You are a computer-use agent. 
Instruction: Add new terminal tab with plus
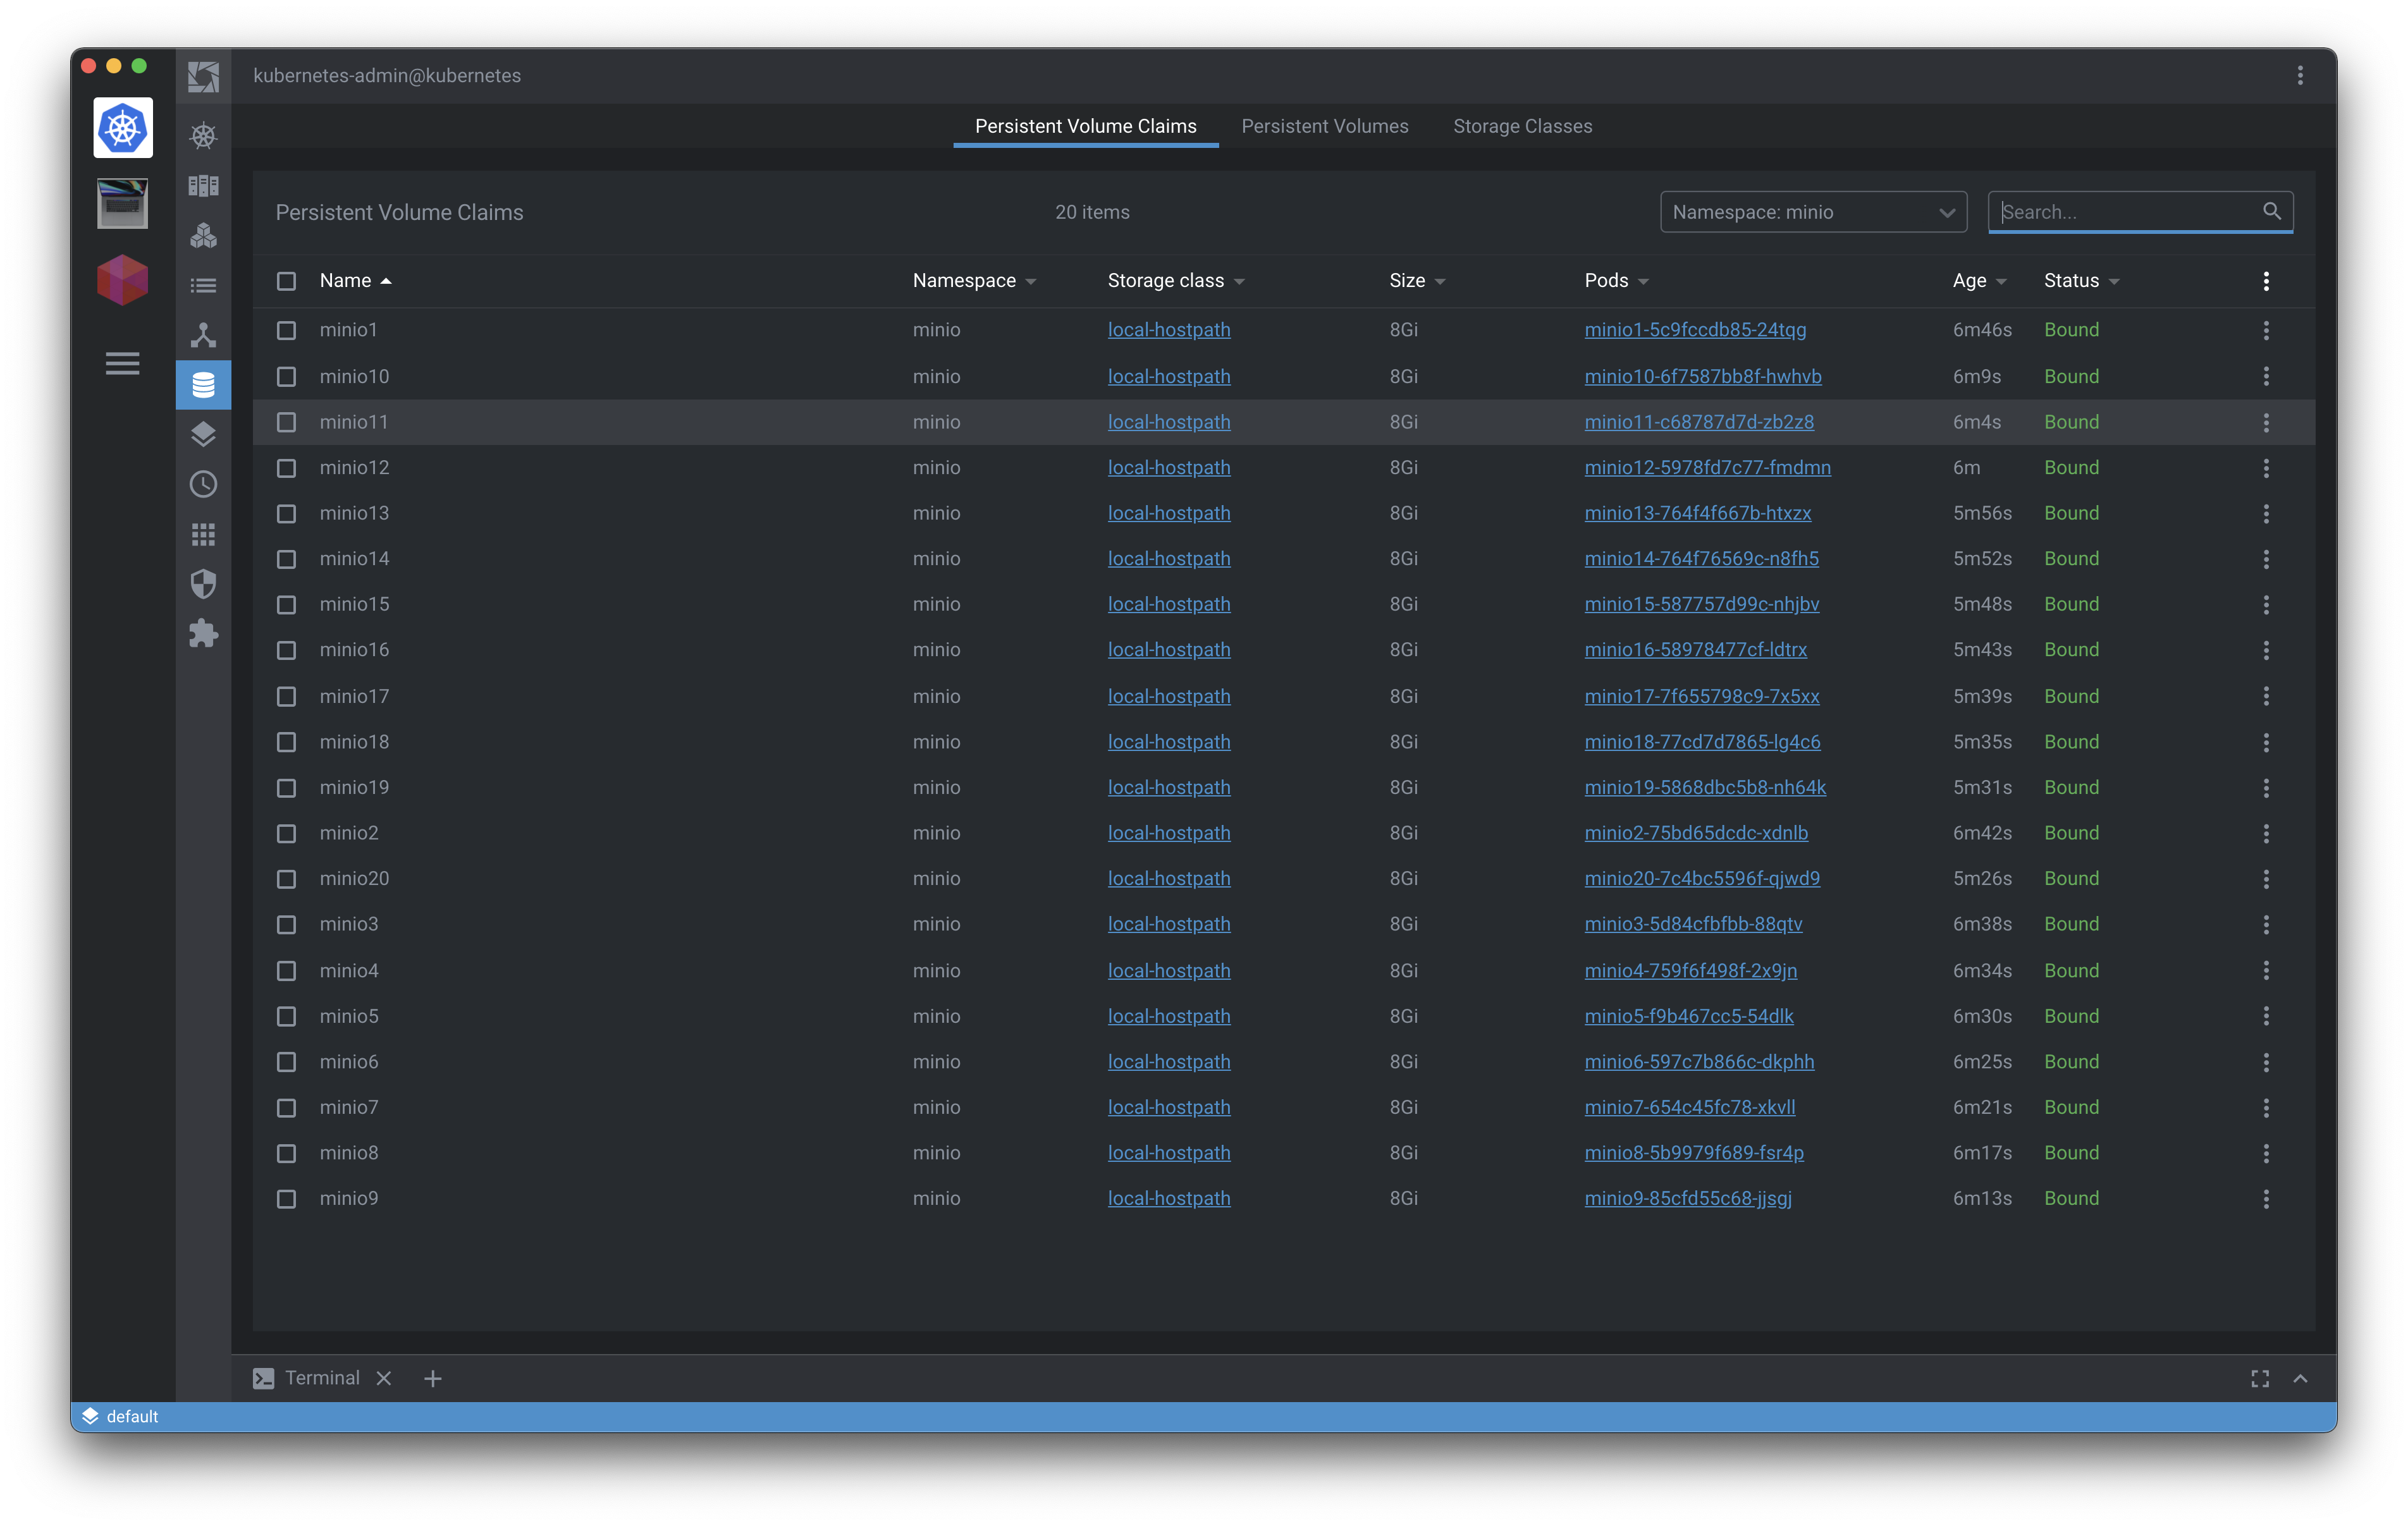pos(433,1379)
